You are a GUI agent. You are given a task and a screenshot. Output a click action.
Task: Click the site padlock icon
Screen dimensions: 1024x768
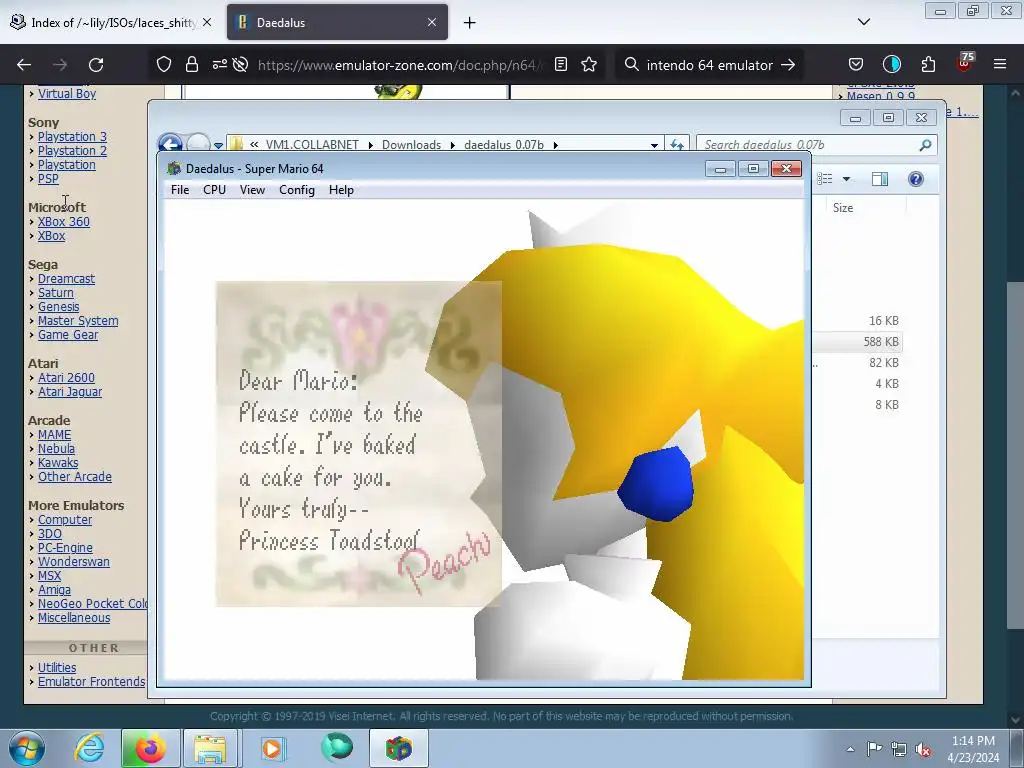click(191, 65)
